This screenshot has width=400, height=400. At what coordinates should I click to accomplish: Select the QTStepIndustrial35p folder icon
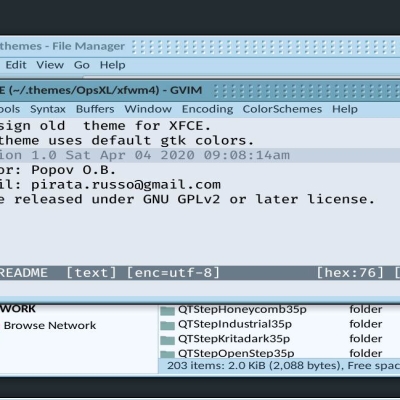(167, 325)
